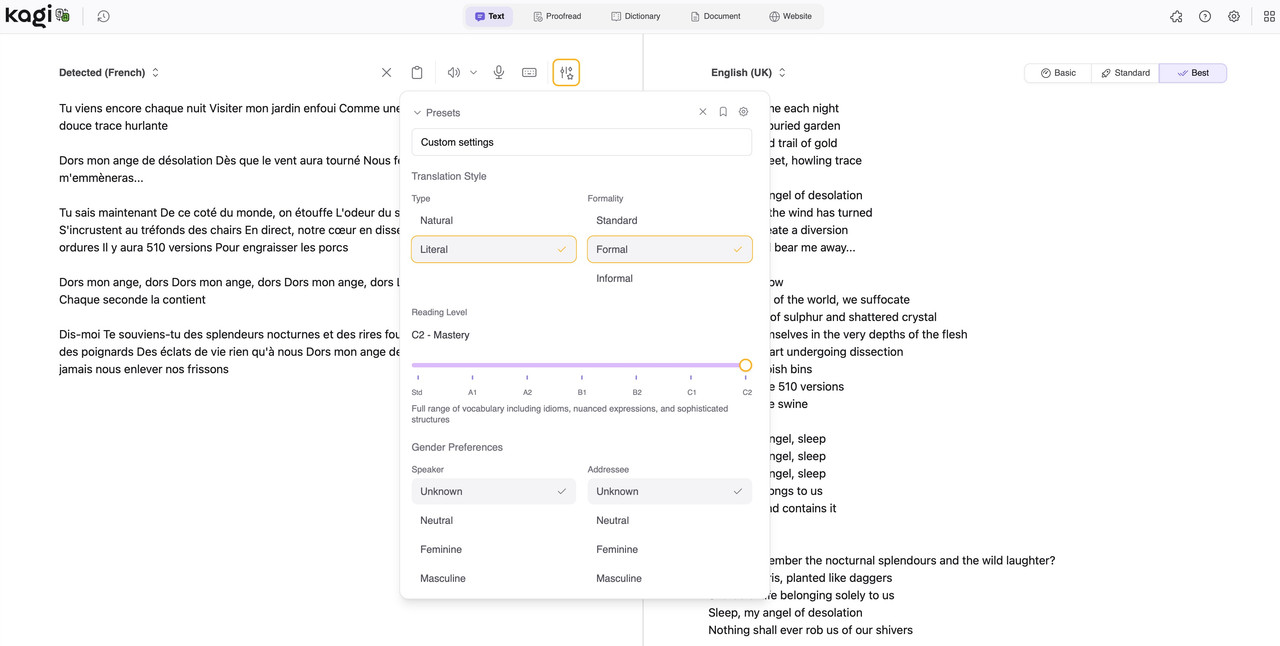Open the translation history
This screenshot has height=646, width=1280.
pyautogui.click(x=103, y=16)
